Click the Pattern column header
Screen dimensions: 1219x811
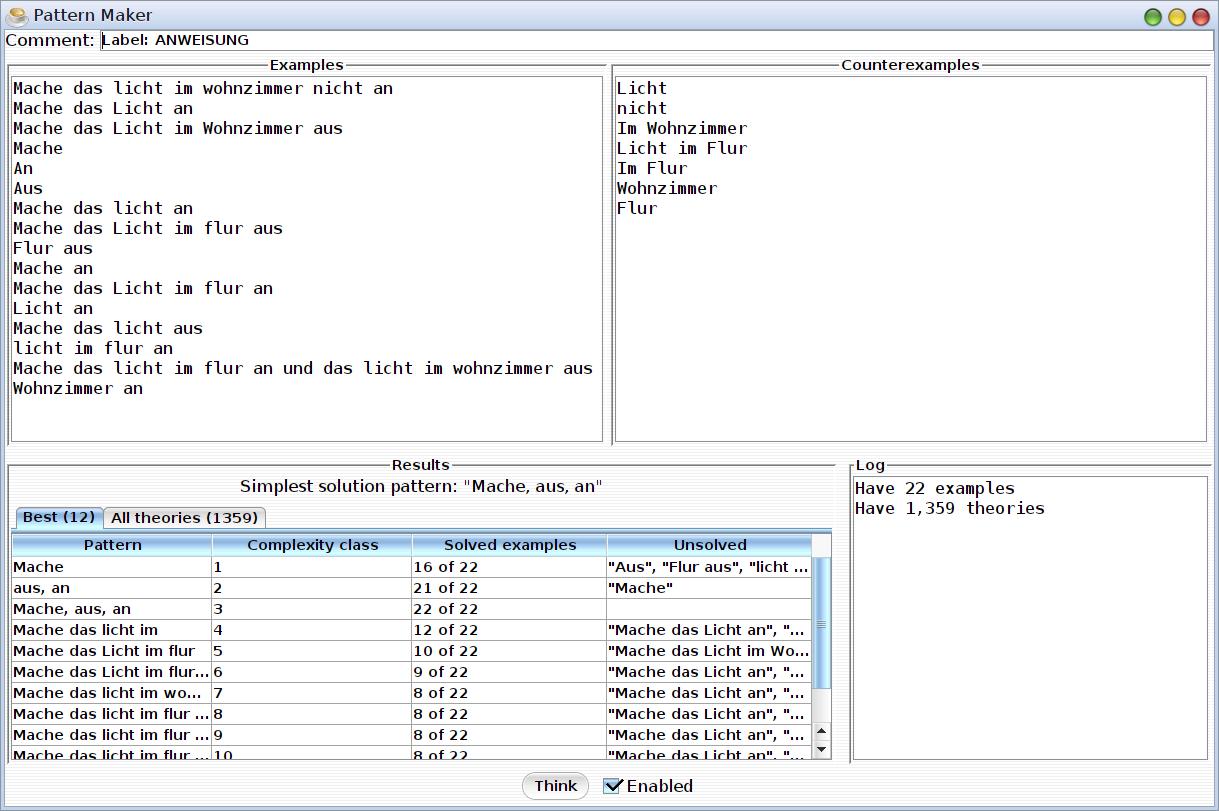[112, 545]
